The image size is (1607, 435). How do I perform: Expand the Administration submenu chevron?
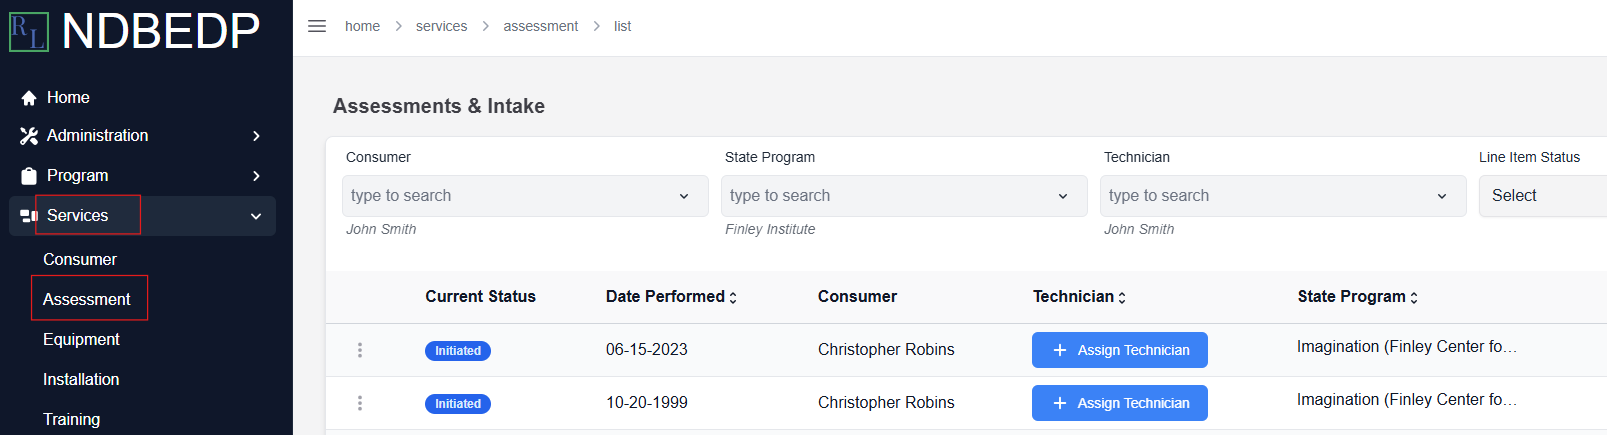pyautogui.click(x=256, y=136)
